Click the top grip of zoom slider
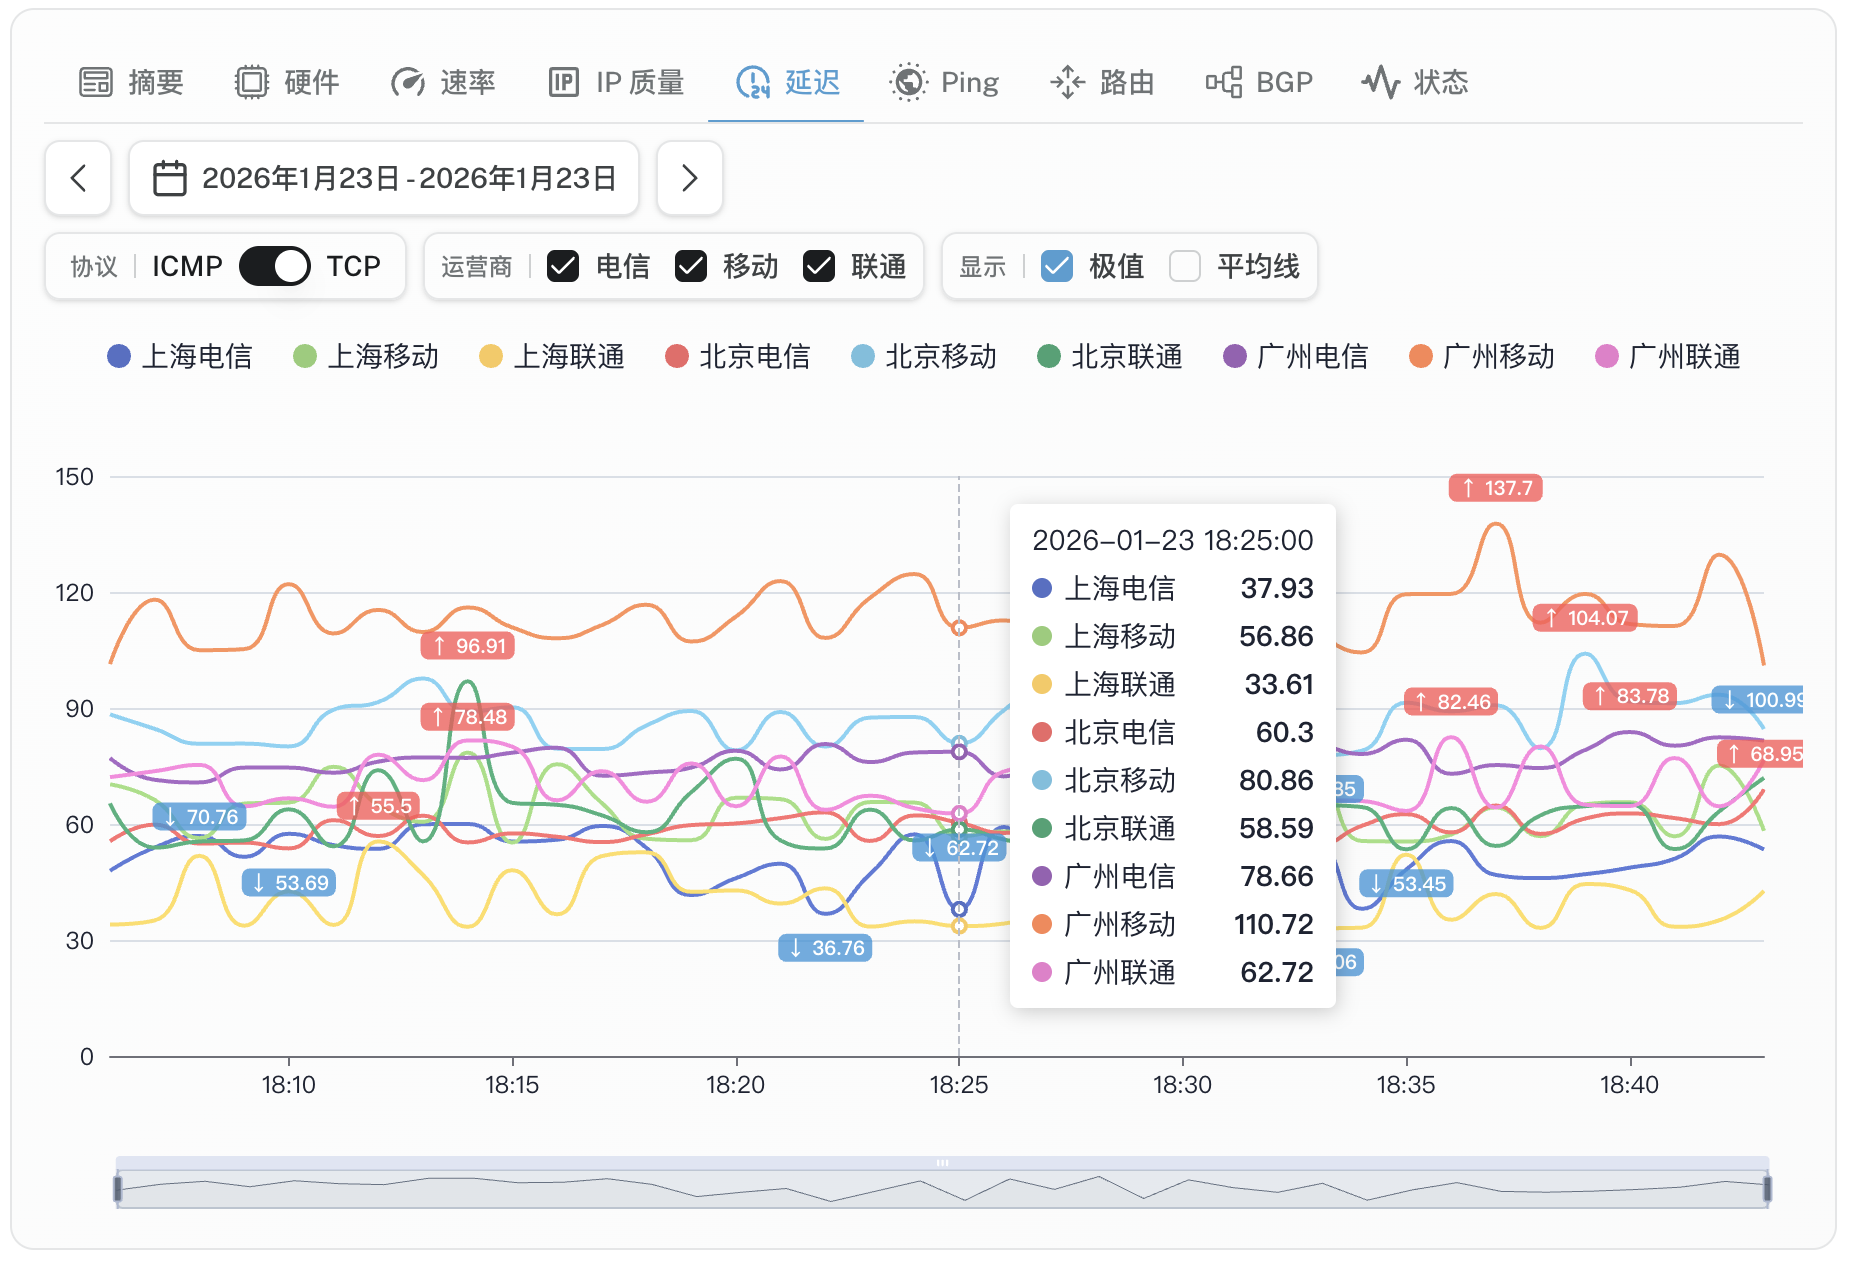Image resolution: width=1858 pixels, height=1264 pixels. pos(942,1163)
